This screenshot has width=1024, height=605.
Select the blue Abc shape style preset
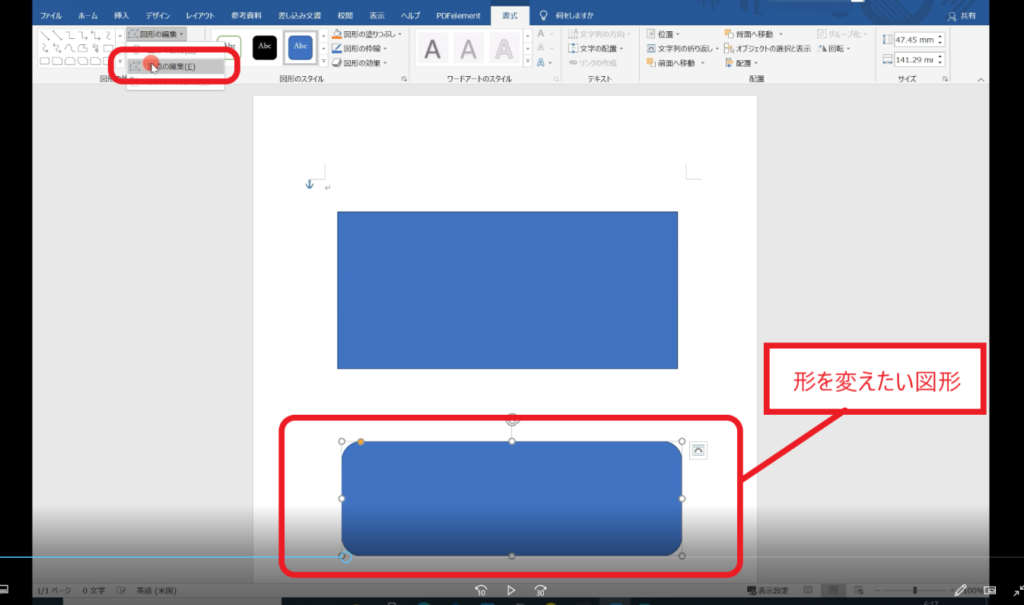click(x=300, y=47)
